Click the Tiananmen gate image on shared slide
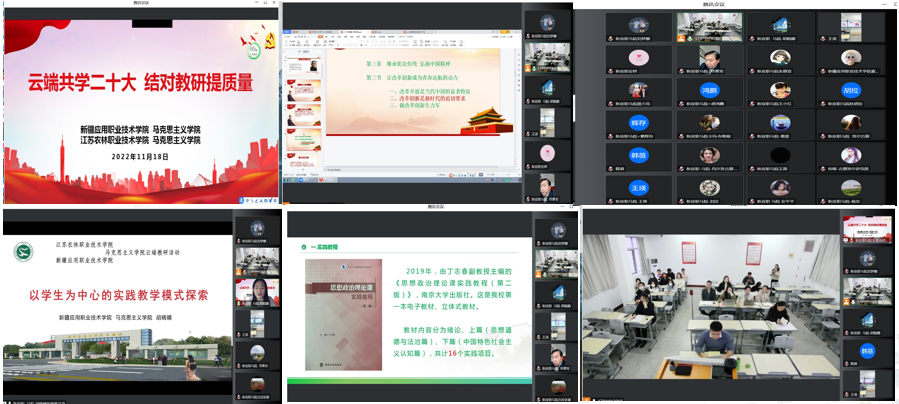The width and height of the screenshot is (899, 404). point(486,120)
